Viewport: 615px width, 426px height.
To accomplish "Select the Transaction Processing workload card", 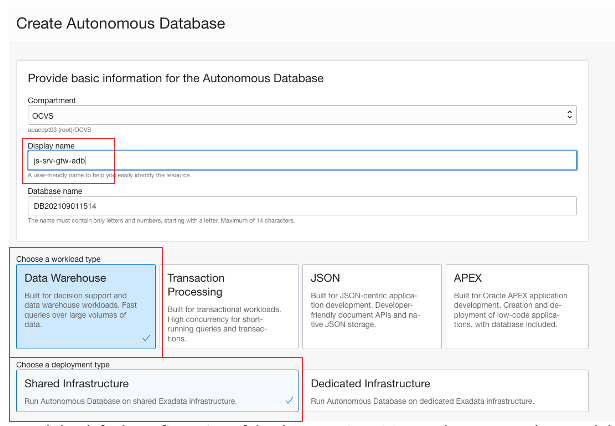I will 231,306.
